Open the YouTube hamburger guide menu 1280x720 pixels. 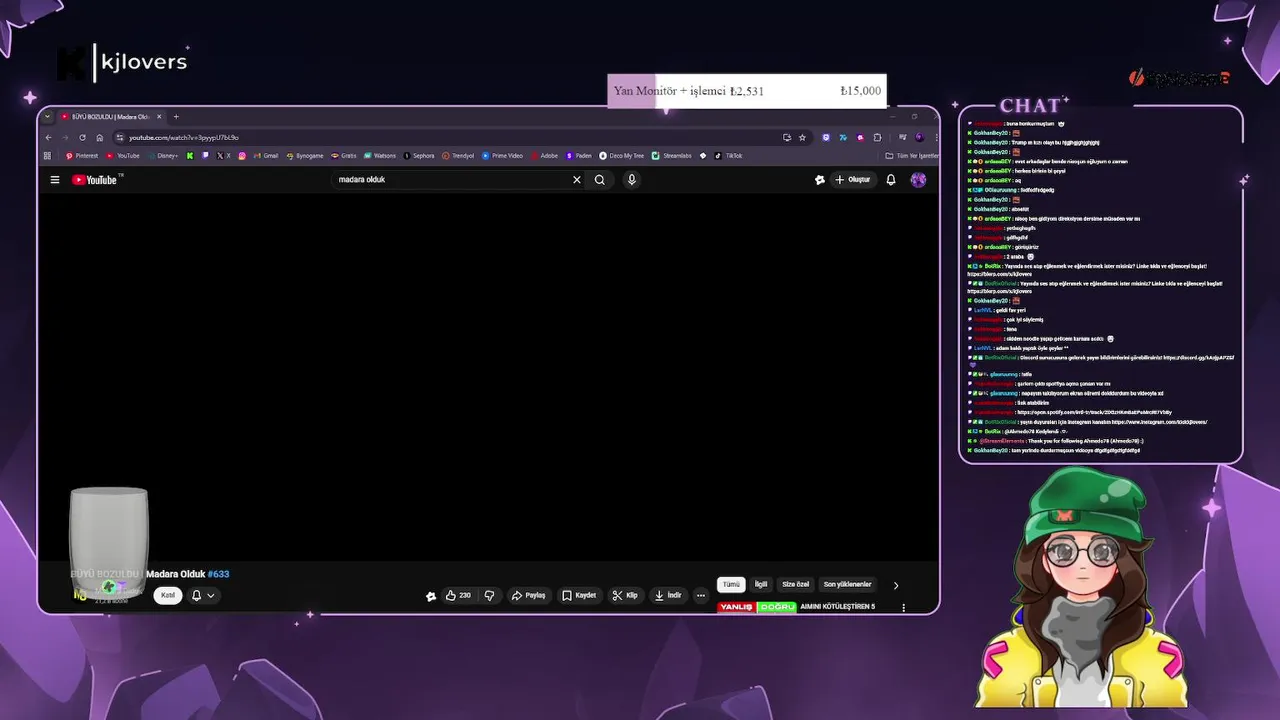pos(55,180)
